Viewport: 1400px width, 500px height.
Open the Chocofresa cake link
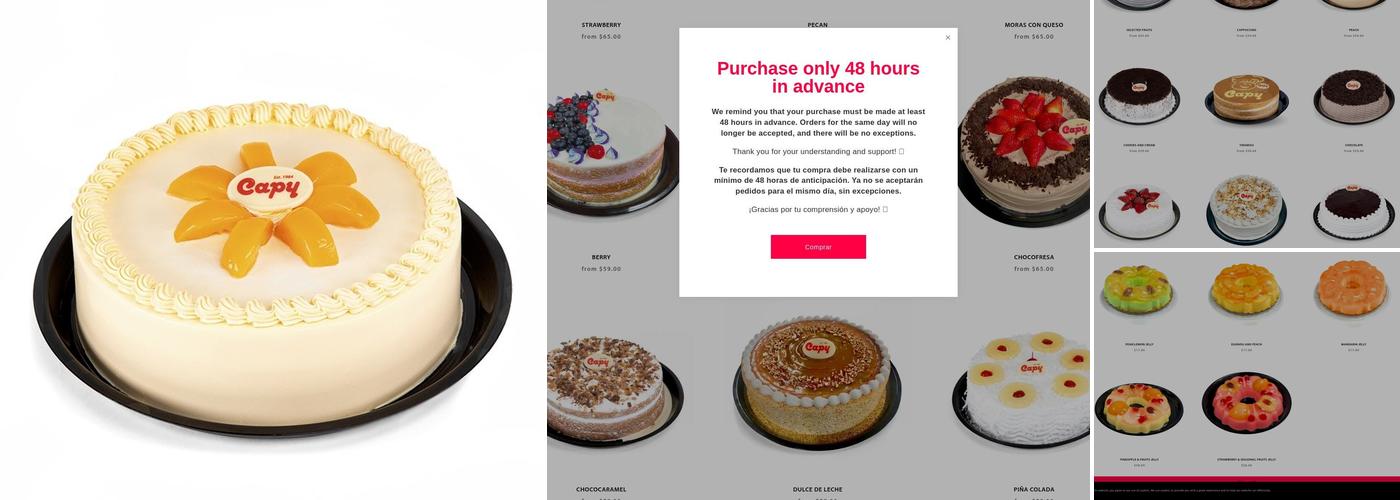tap(1034, 257)
